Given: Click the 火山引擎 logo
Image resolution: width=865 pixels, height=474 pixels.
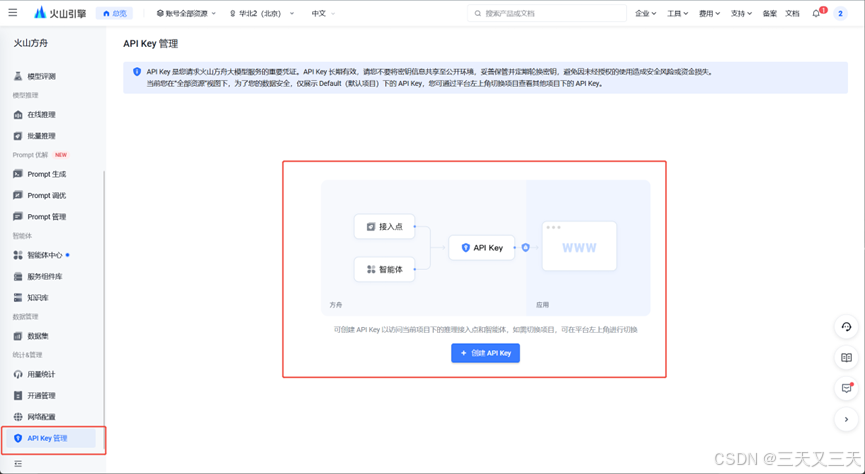Looking at the screenshot, I should point(60,13).
